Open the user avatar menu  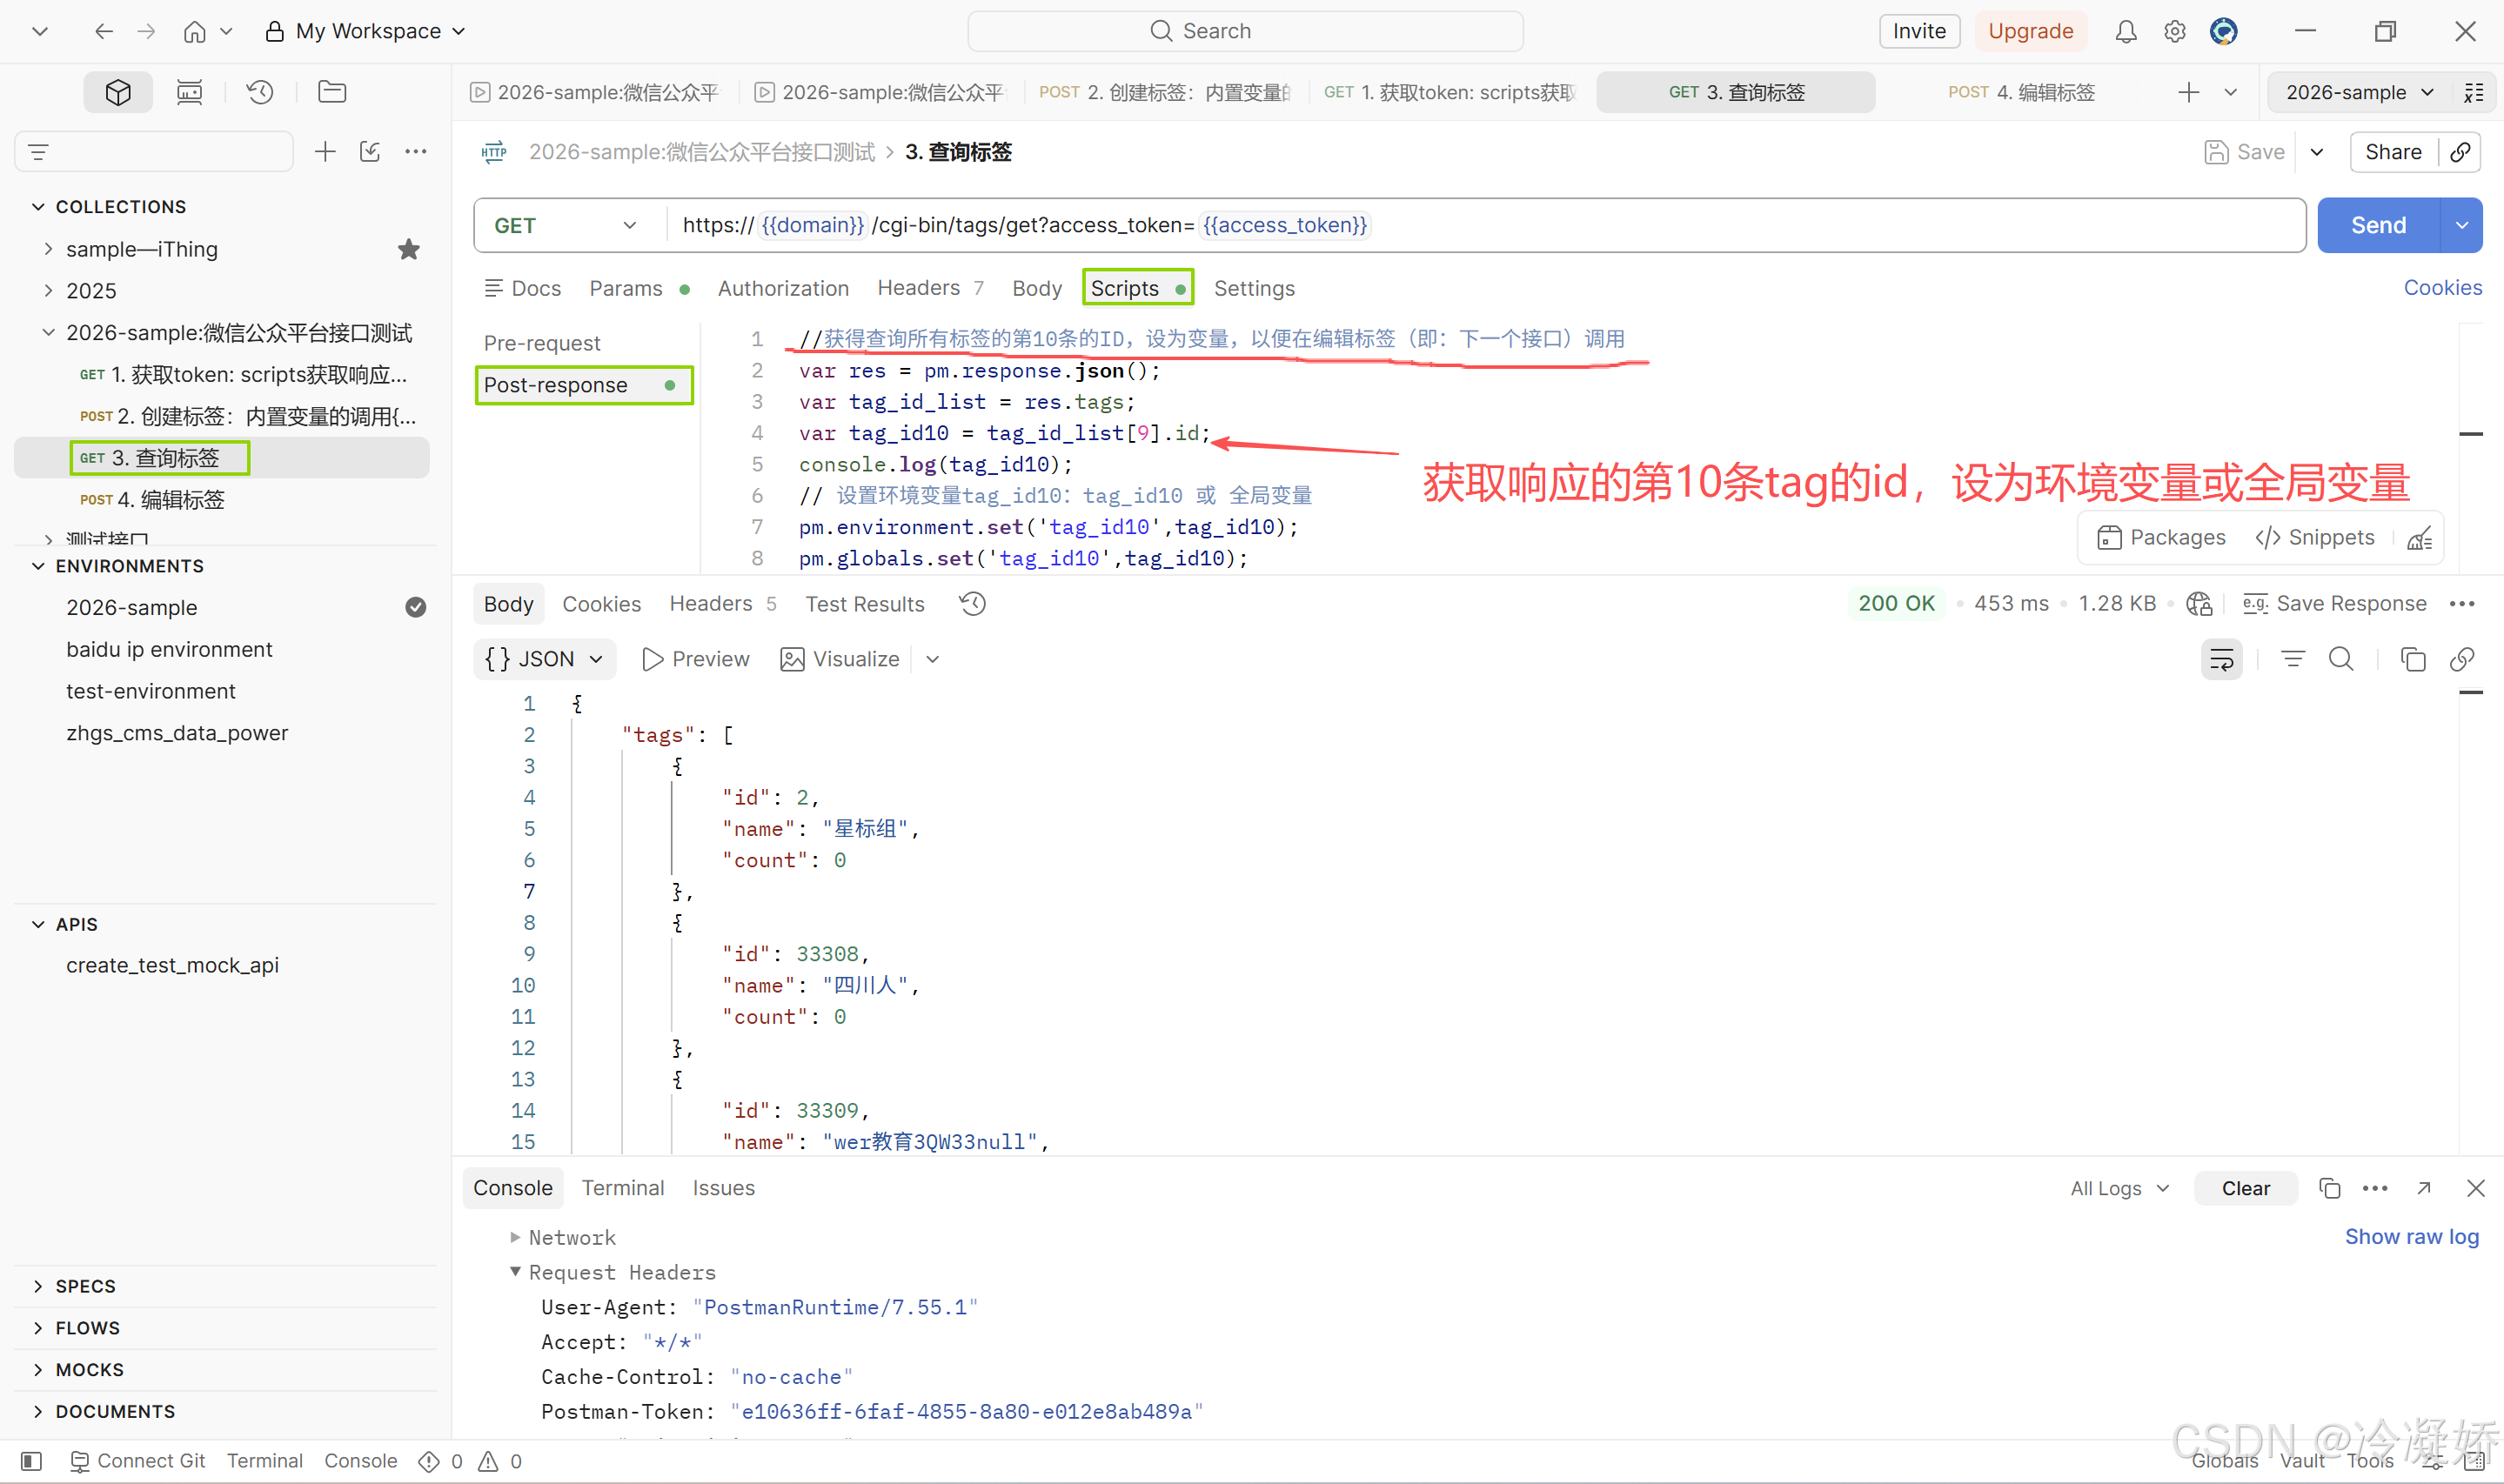click(x=2223, y=31)
